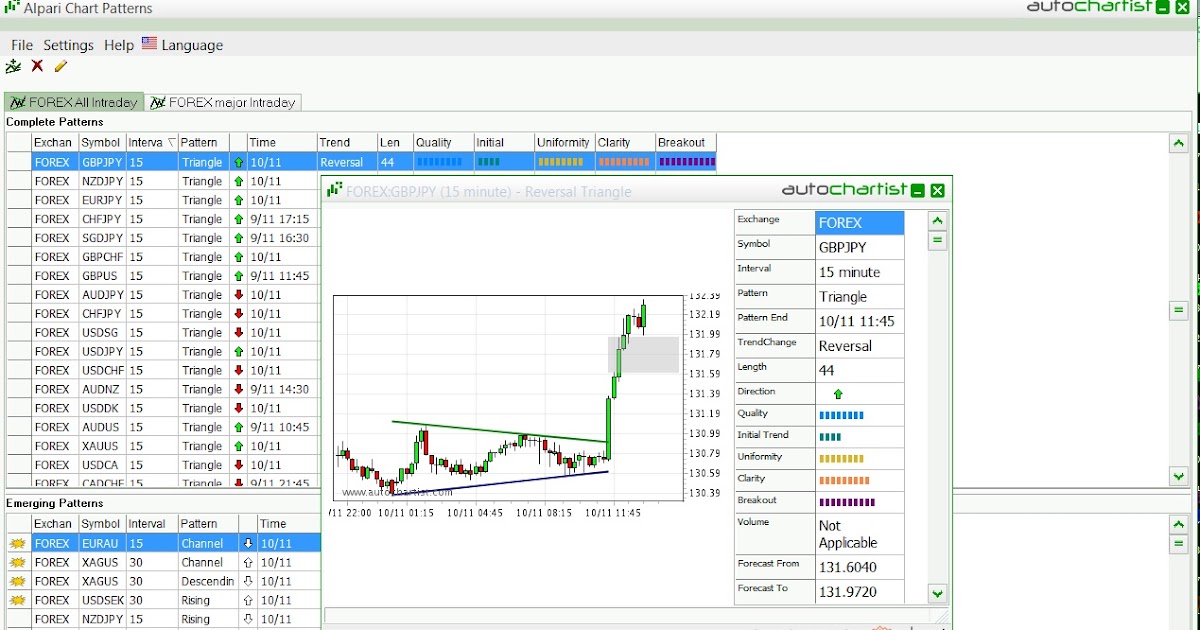Screen dimensions: 1200x630
Task: Switch to FOREX major Intraday tab
Action: click(x=223, y=102)
